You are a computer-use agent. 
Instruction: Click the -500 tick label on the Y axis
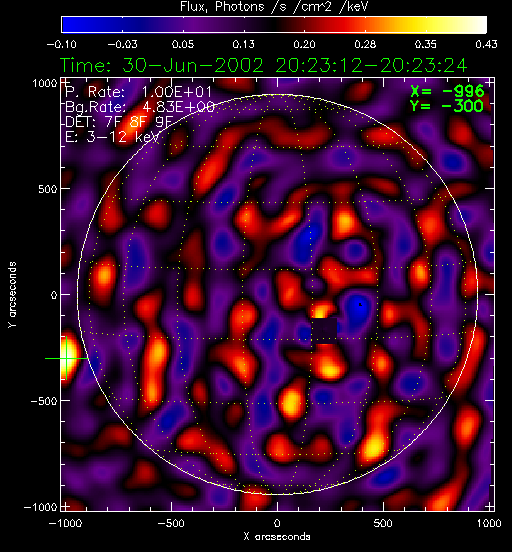point(43,401)
